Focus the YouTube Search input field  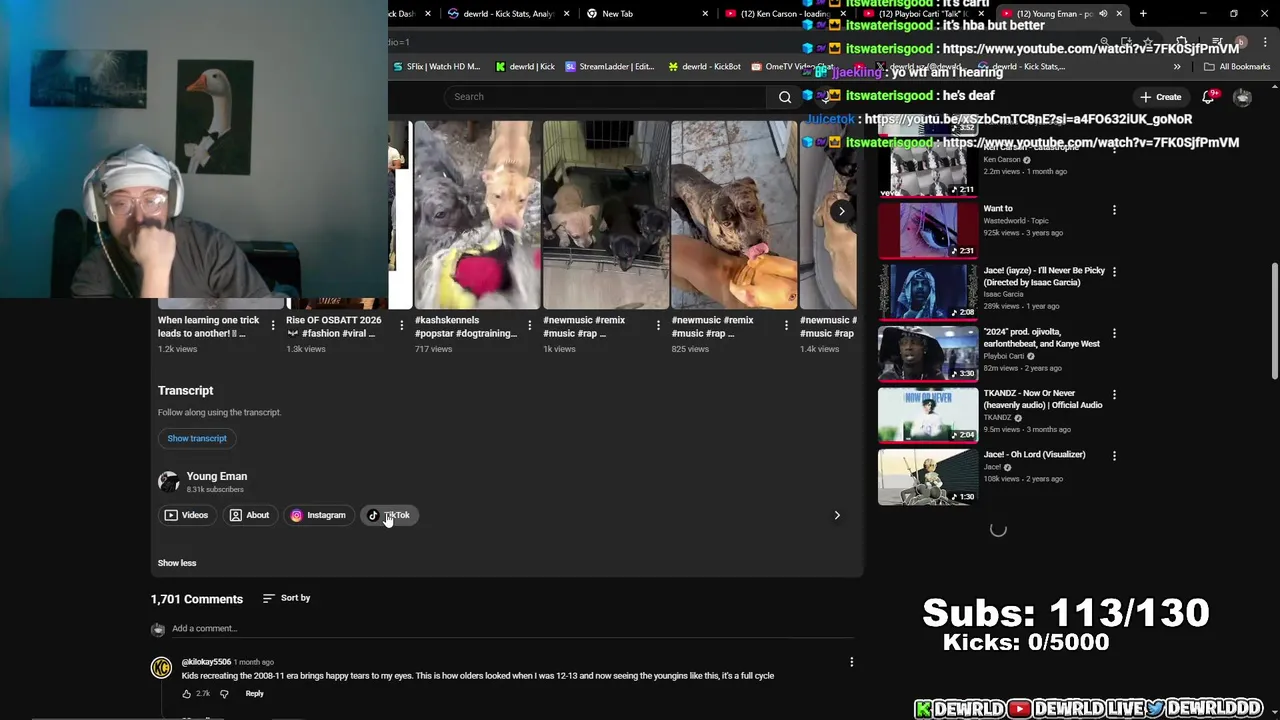tap(605, 97)
